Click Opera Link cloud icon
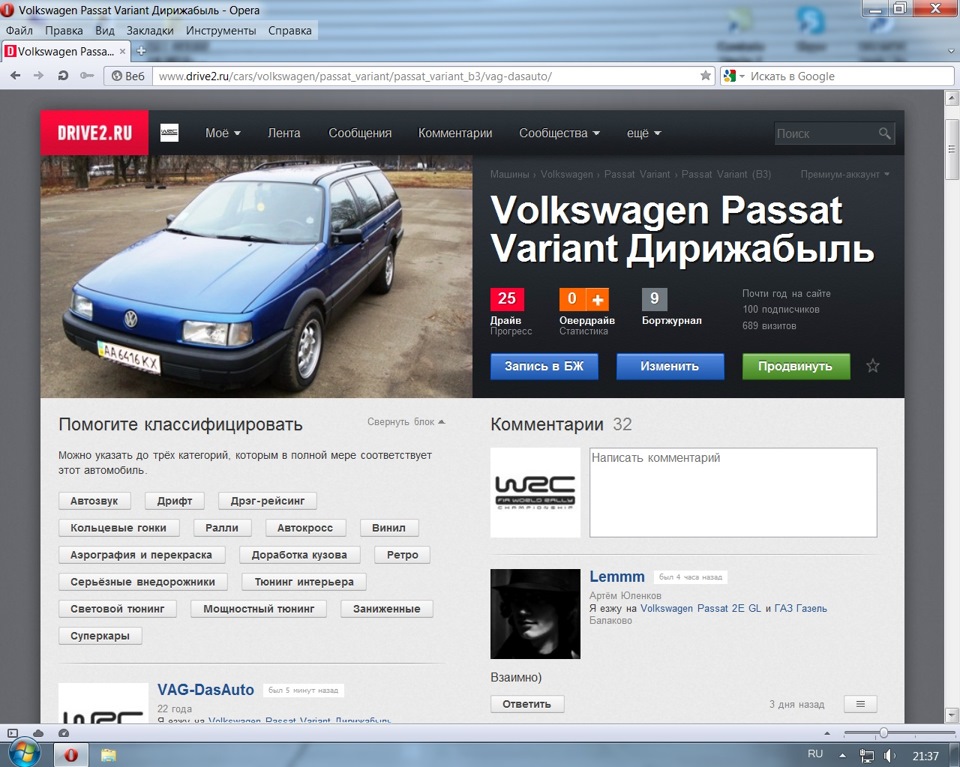The height and width of the screenshot is (767, 960). 38,733
